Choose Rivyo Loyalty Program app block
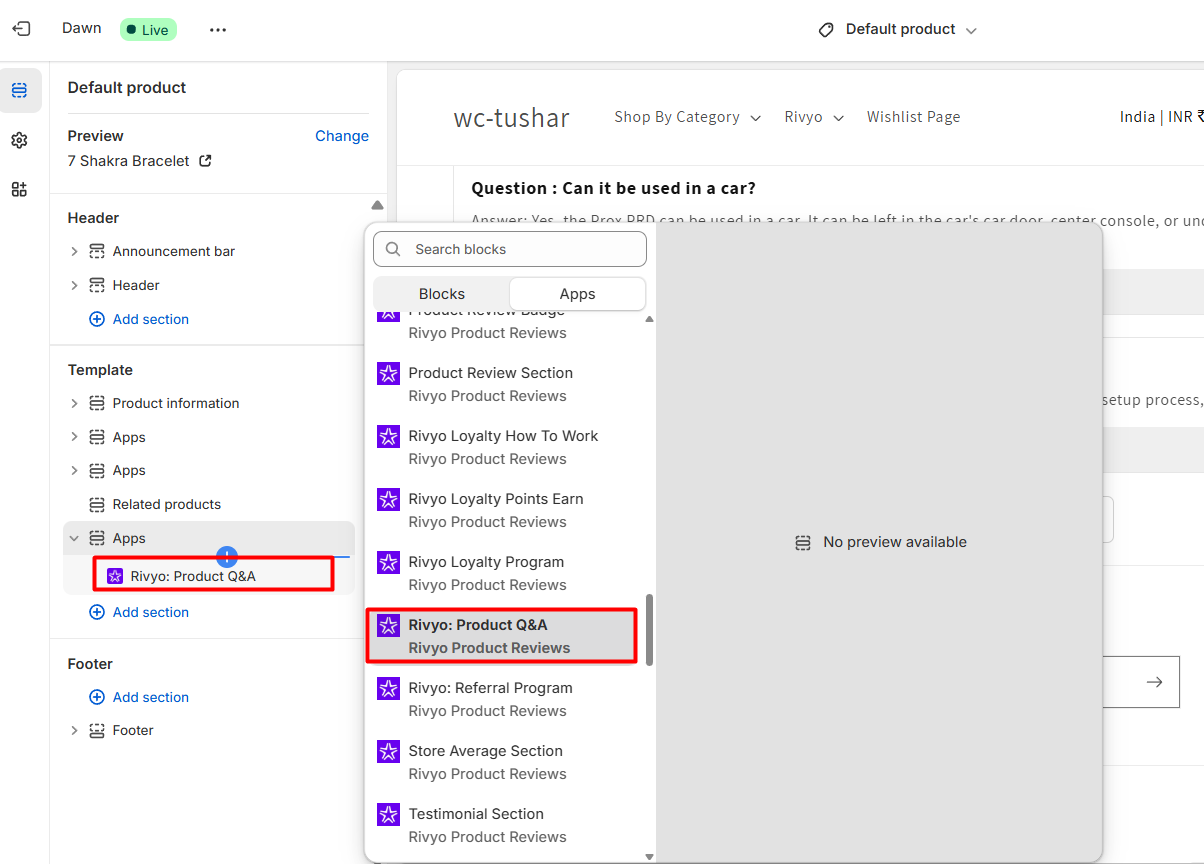This screenshot has width=1204, height=864. click(x=502, y=573)
